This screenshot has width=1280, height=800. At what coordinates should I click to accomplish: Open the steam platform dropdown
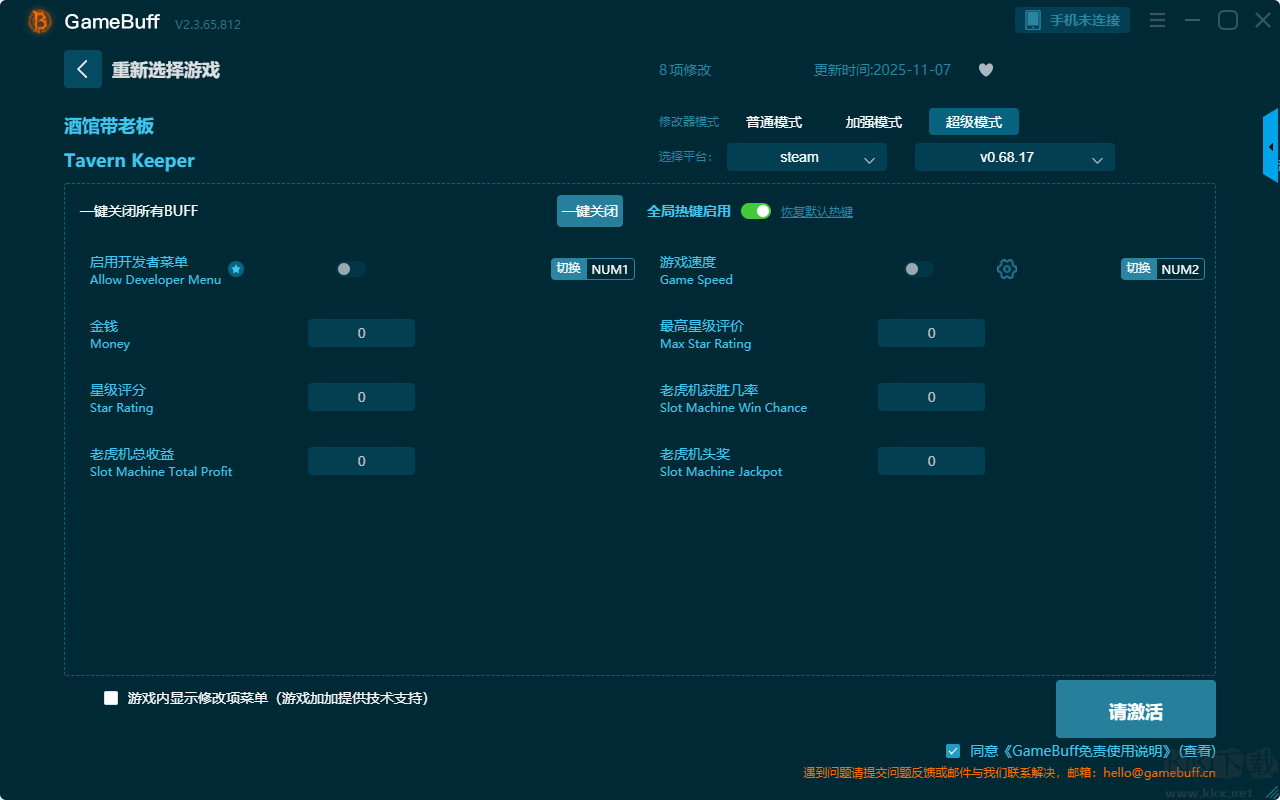point(807,157)
